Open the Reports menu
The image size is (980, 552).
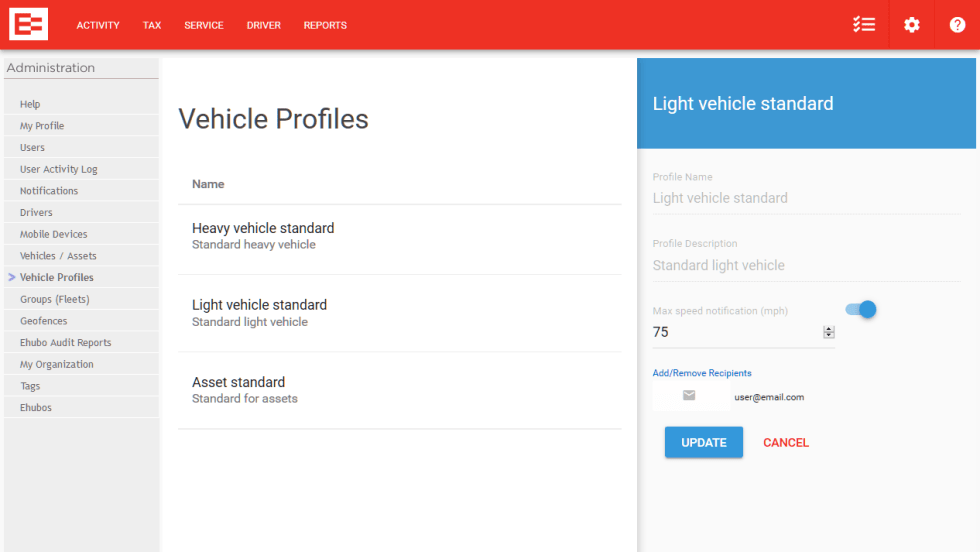pyautogui.click(x=325, y=25)
